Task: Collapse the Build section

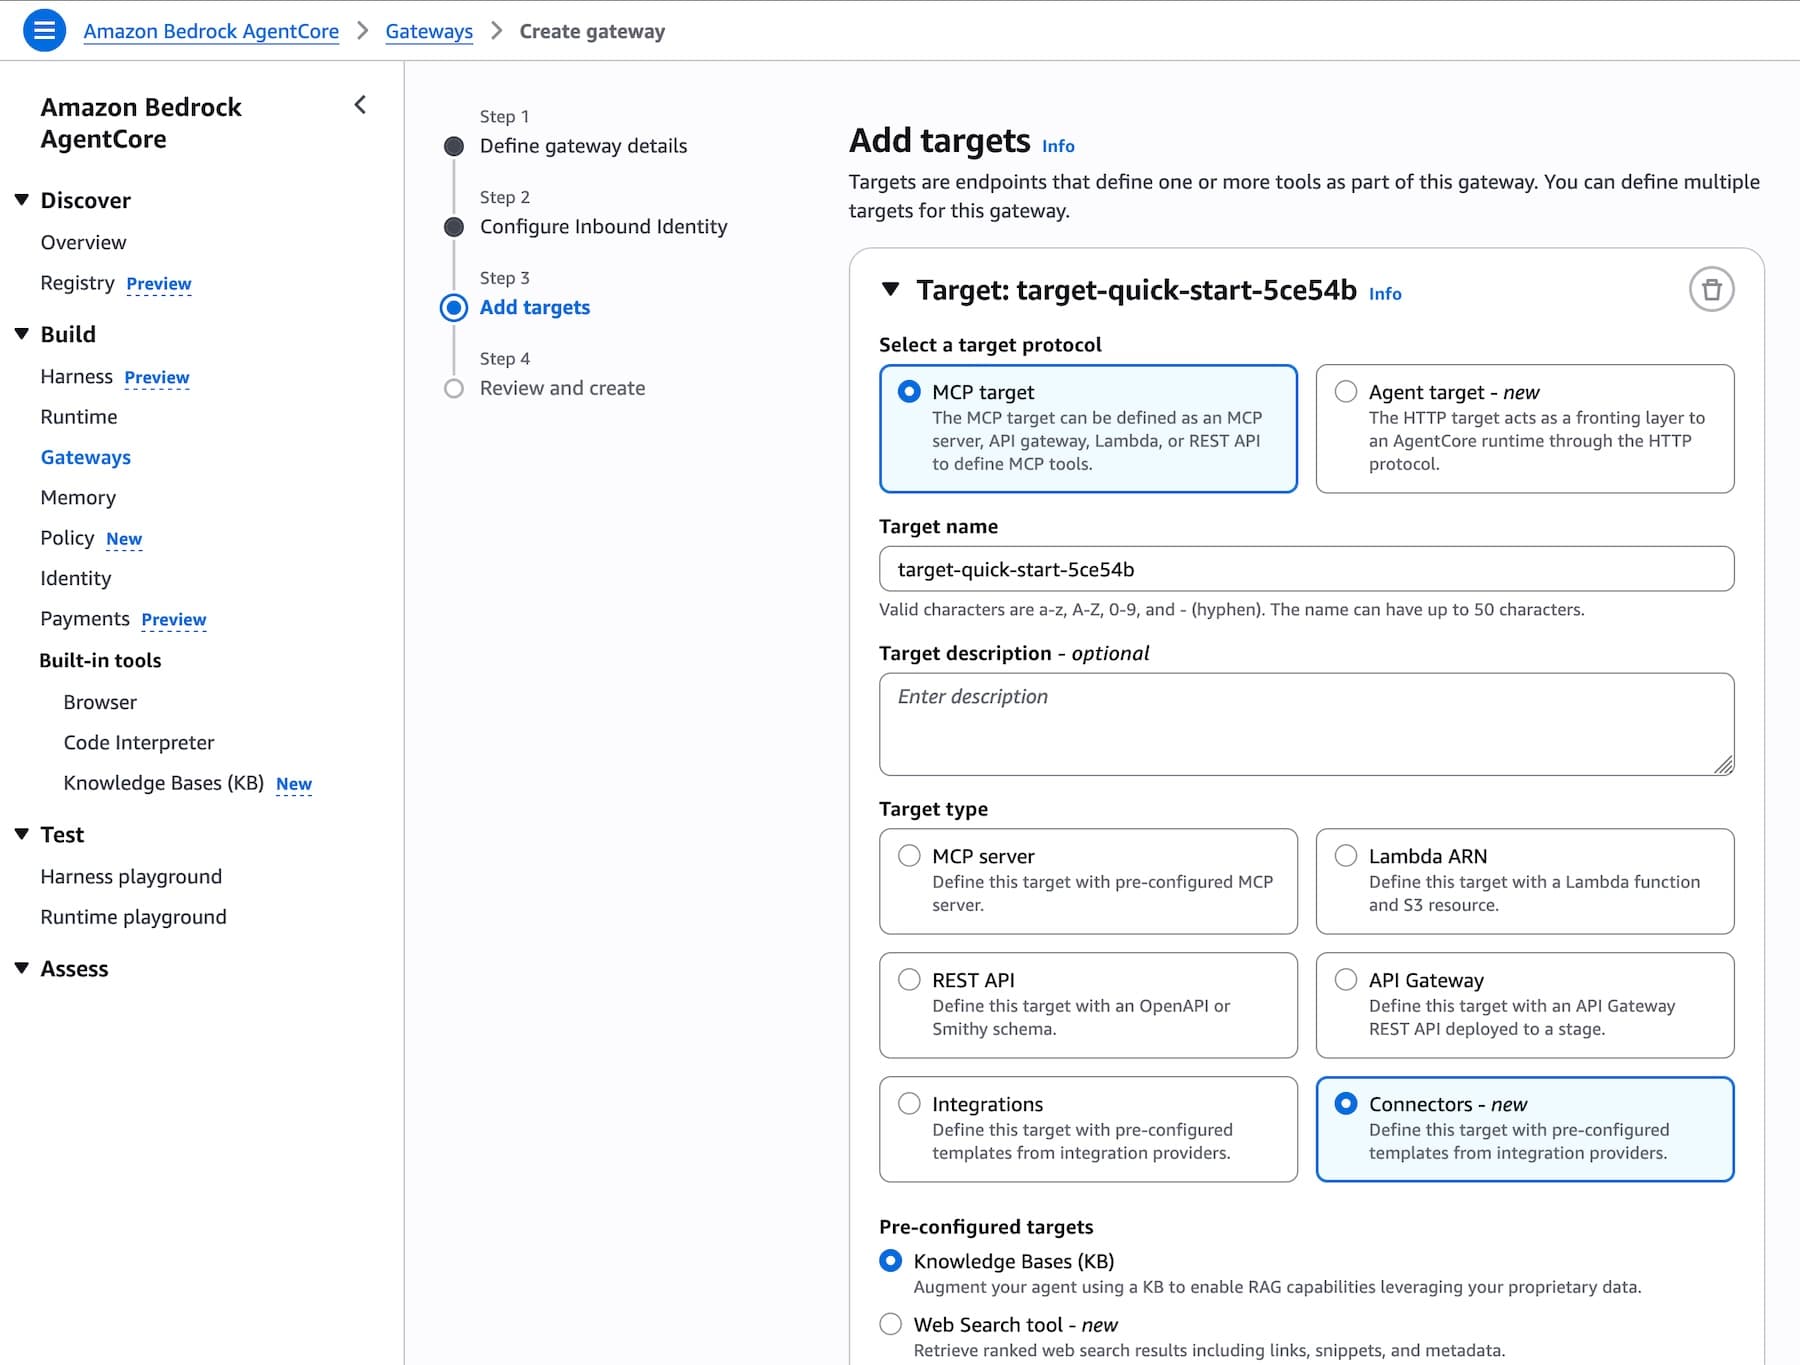Action: 22,334
